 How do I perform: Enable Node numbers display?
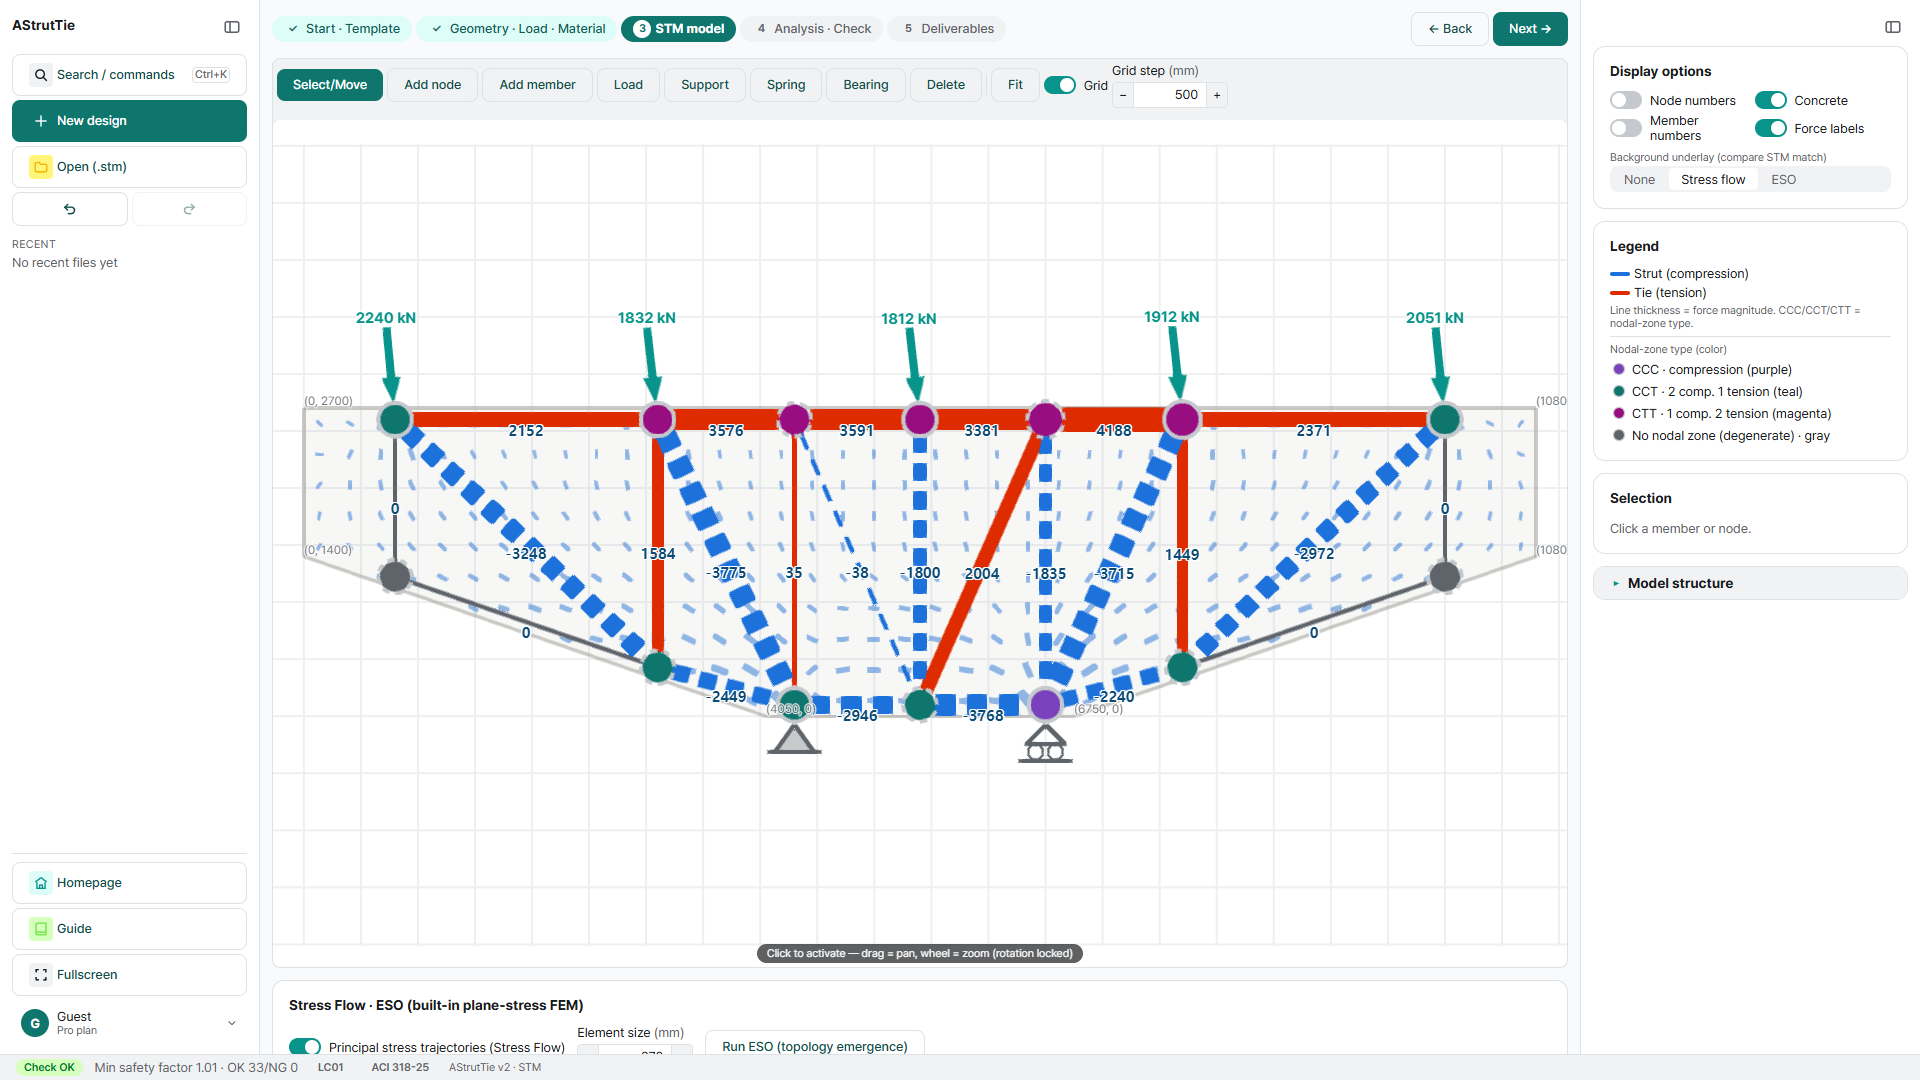click(x=1626, y=100)
